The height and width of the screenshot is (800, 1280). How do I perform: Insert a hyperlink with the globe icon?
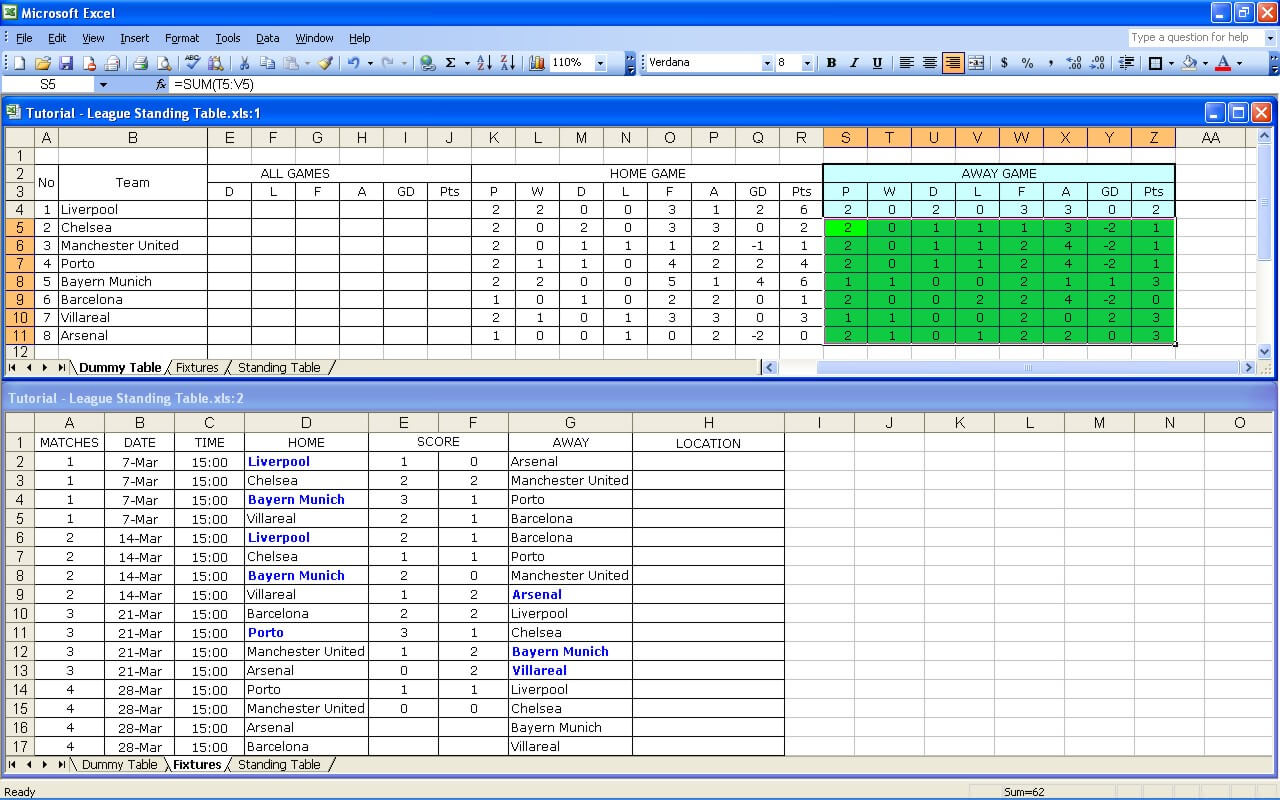tap(428, 63)
